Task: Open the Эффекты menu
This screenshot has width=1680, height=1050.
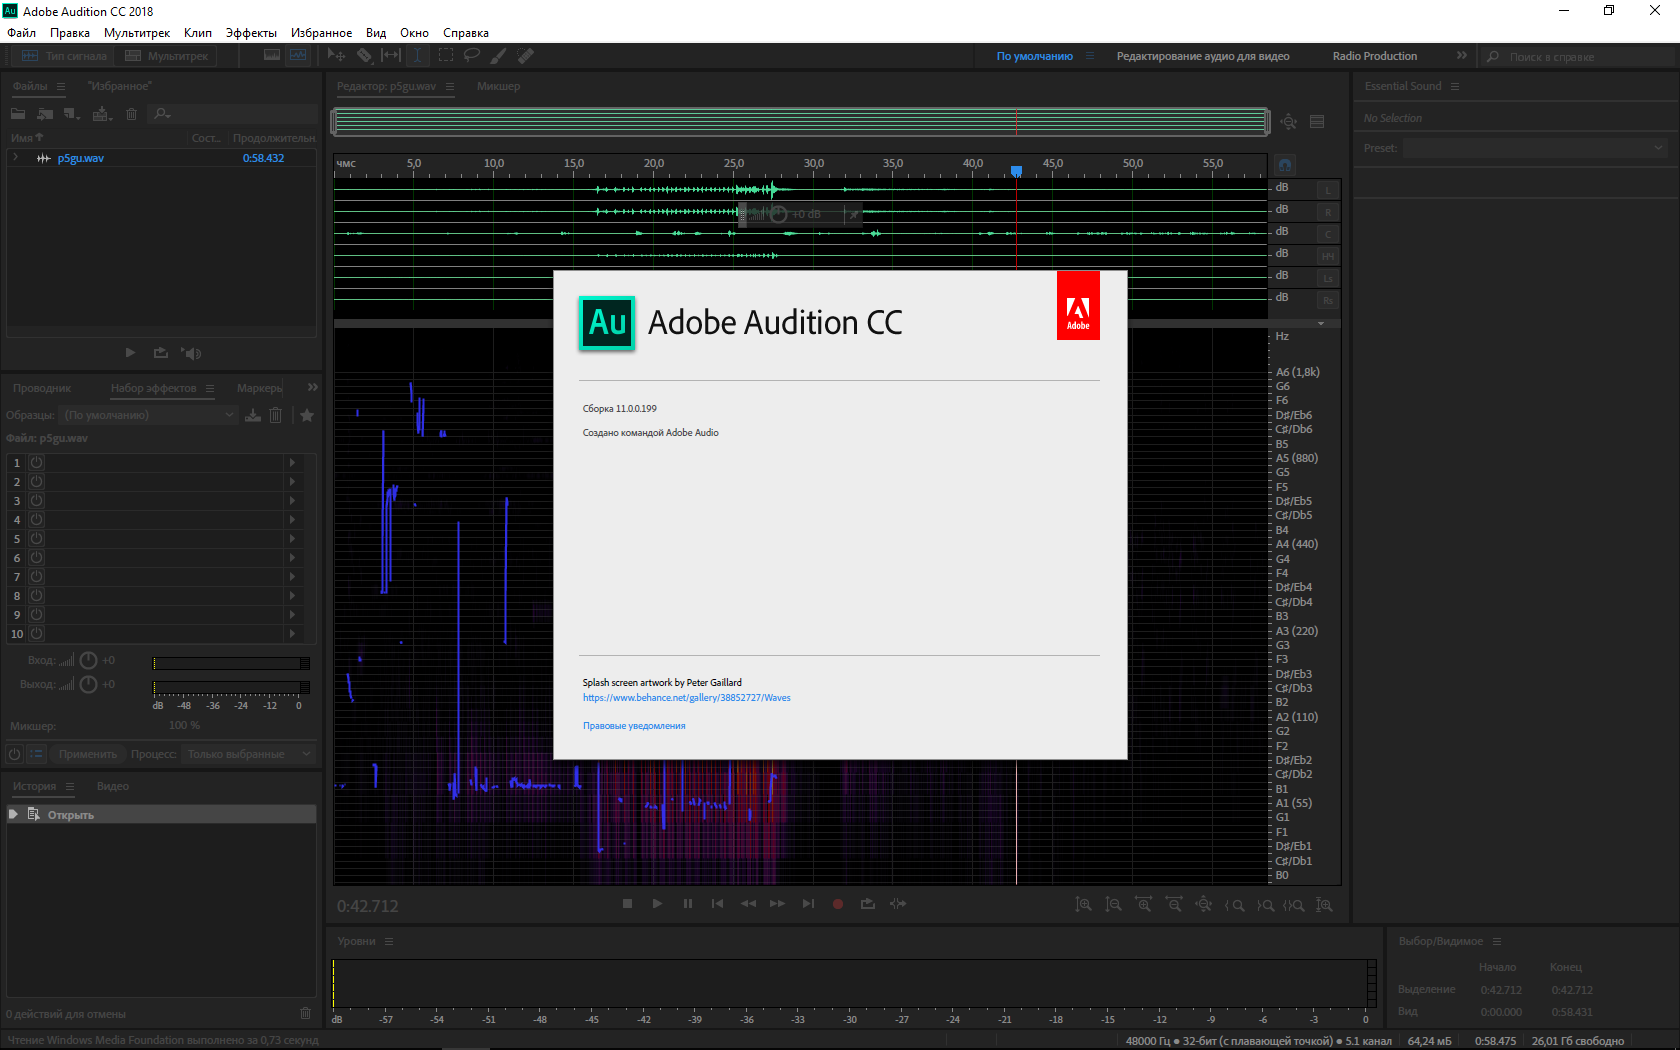Action: [x=251, y=33]
